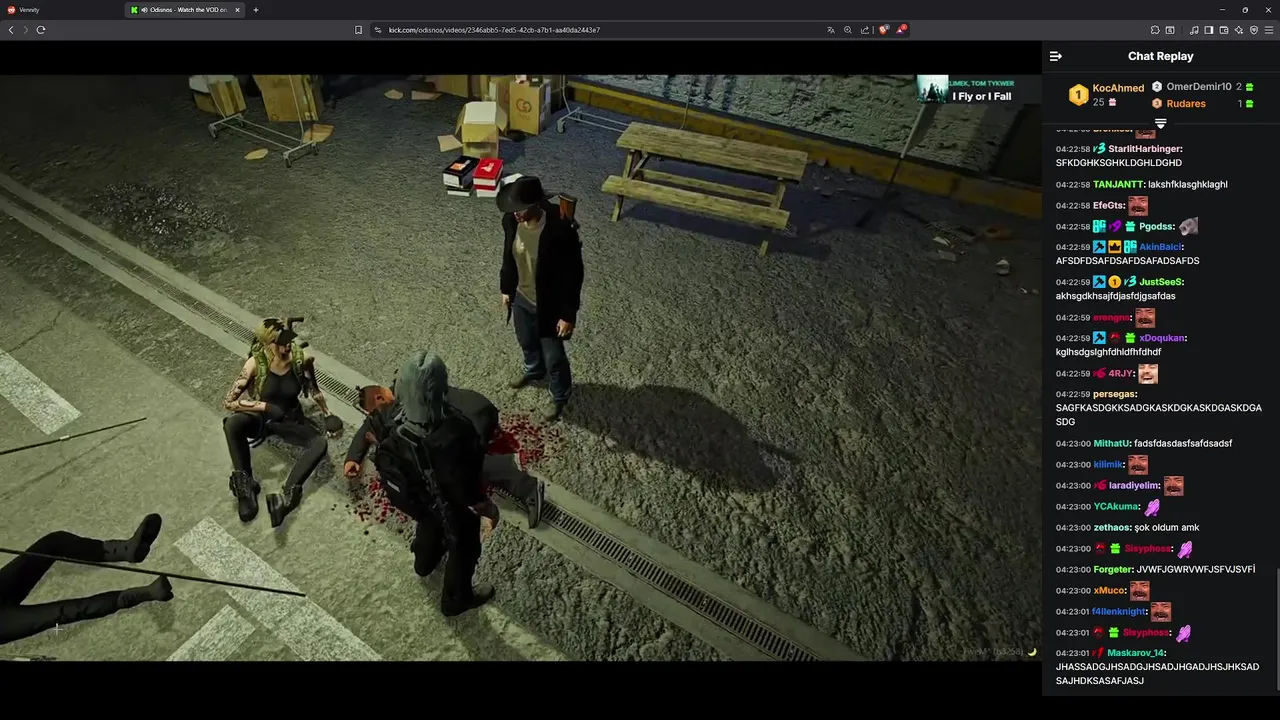Click the kick.com address bar URL
The image size is (1280, 720).
click(494, 30)
